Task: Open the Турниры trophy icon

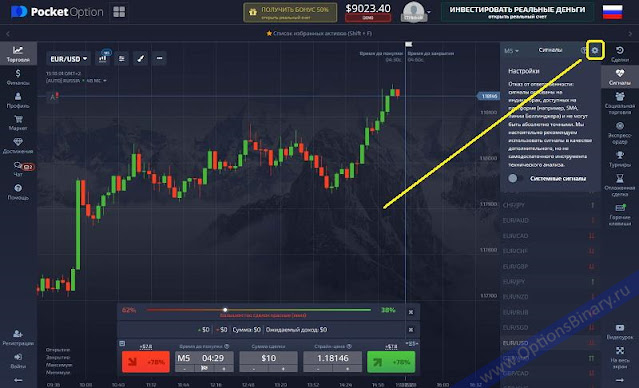Action: coord(620,159)
